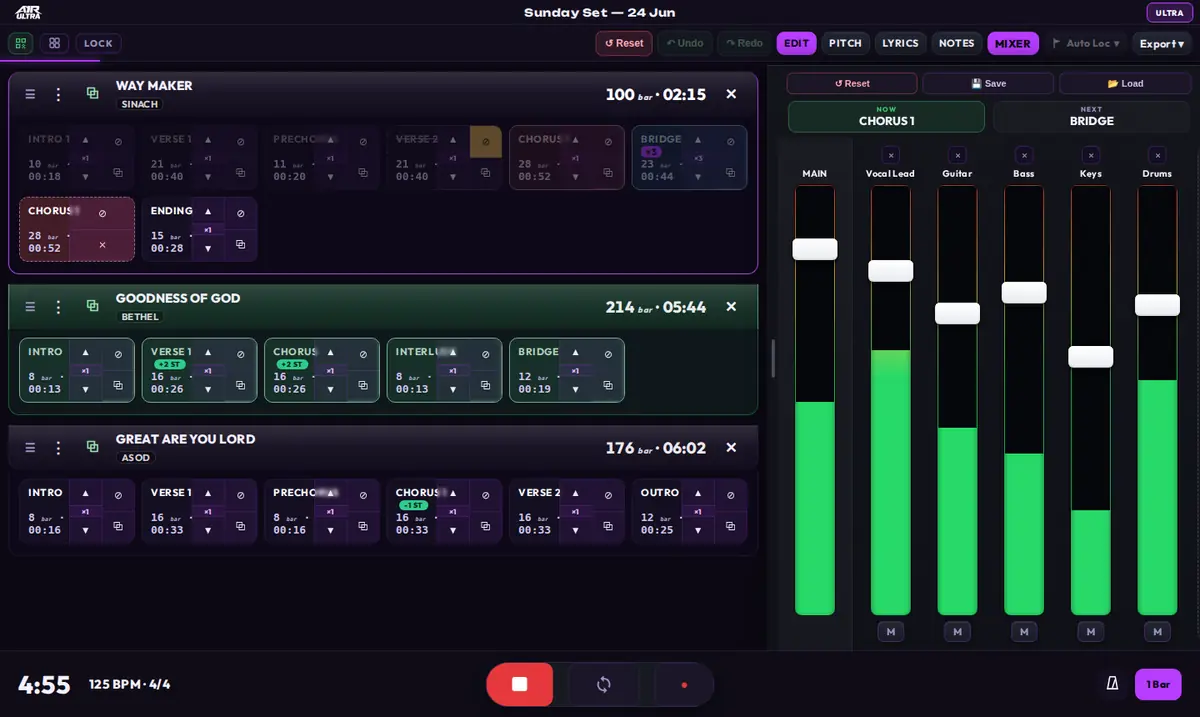Remove Goodness of God from the set
1200x717 pixels.
[x=731, y=307]
